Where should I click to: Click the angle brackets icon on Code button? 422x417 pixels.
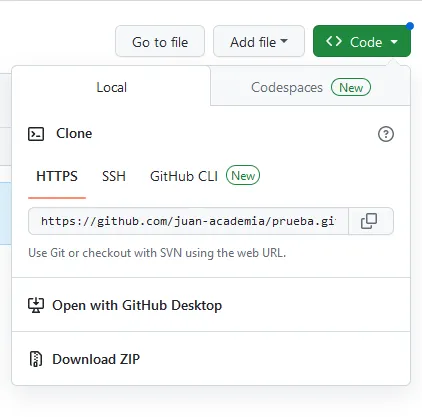click(334, 41)
